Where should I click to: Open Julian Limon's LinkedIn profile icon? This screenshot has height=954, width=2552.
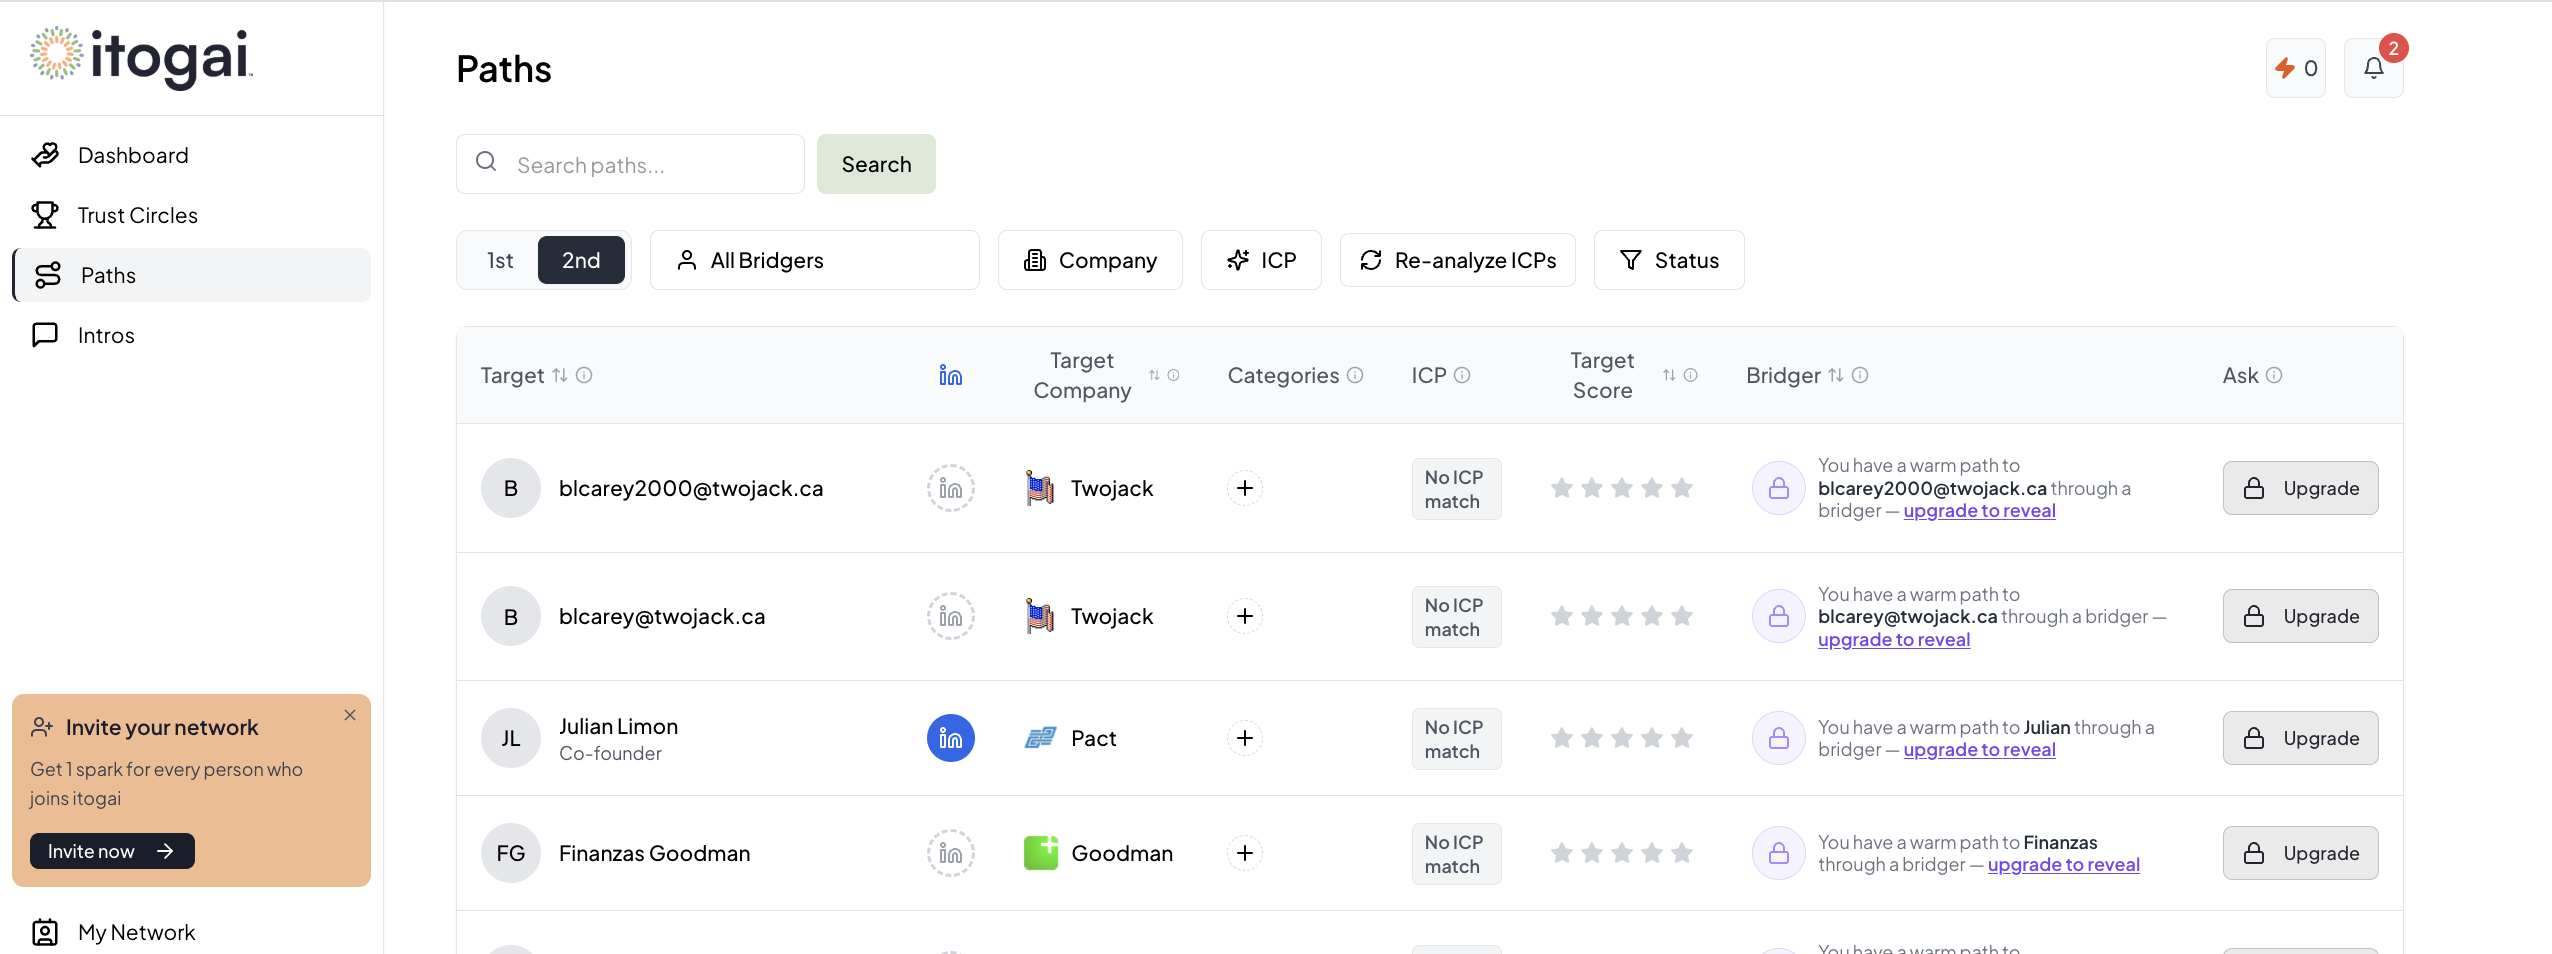click(x=950, y=738)
